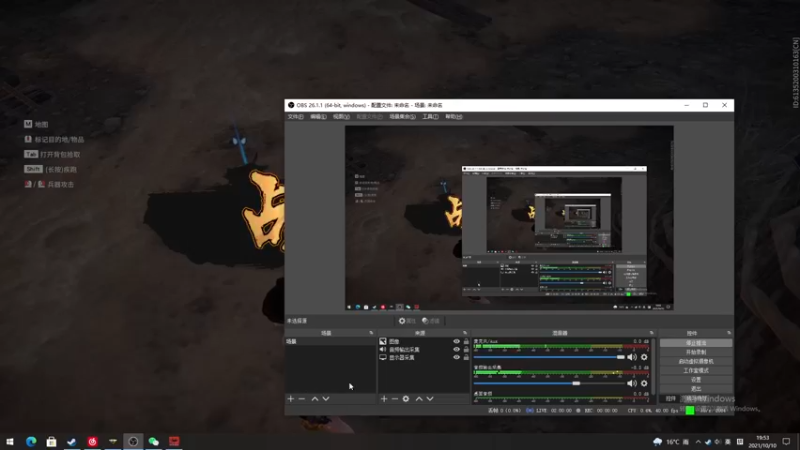Screen dimensions: 800x450
Task: Open the Edit menu in OBS
Action: coord(318,117)
